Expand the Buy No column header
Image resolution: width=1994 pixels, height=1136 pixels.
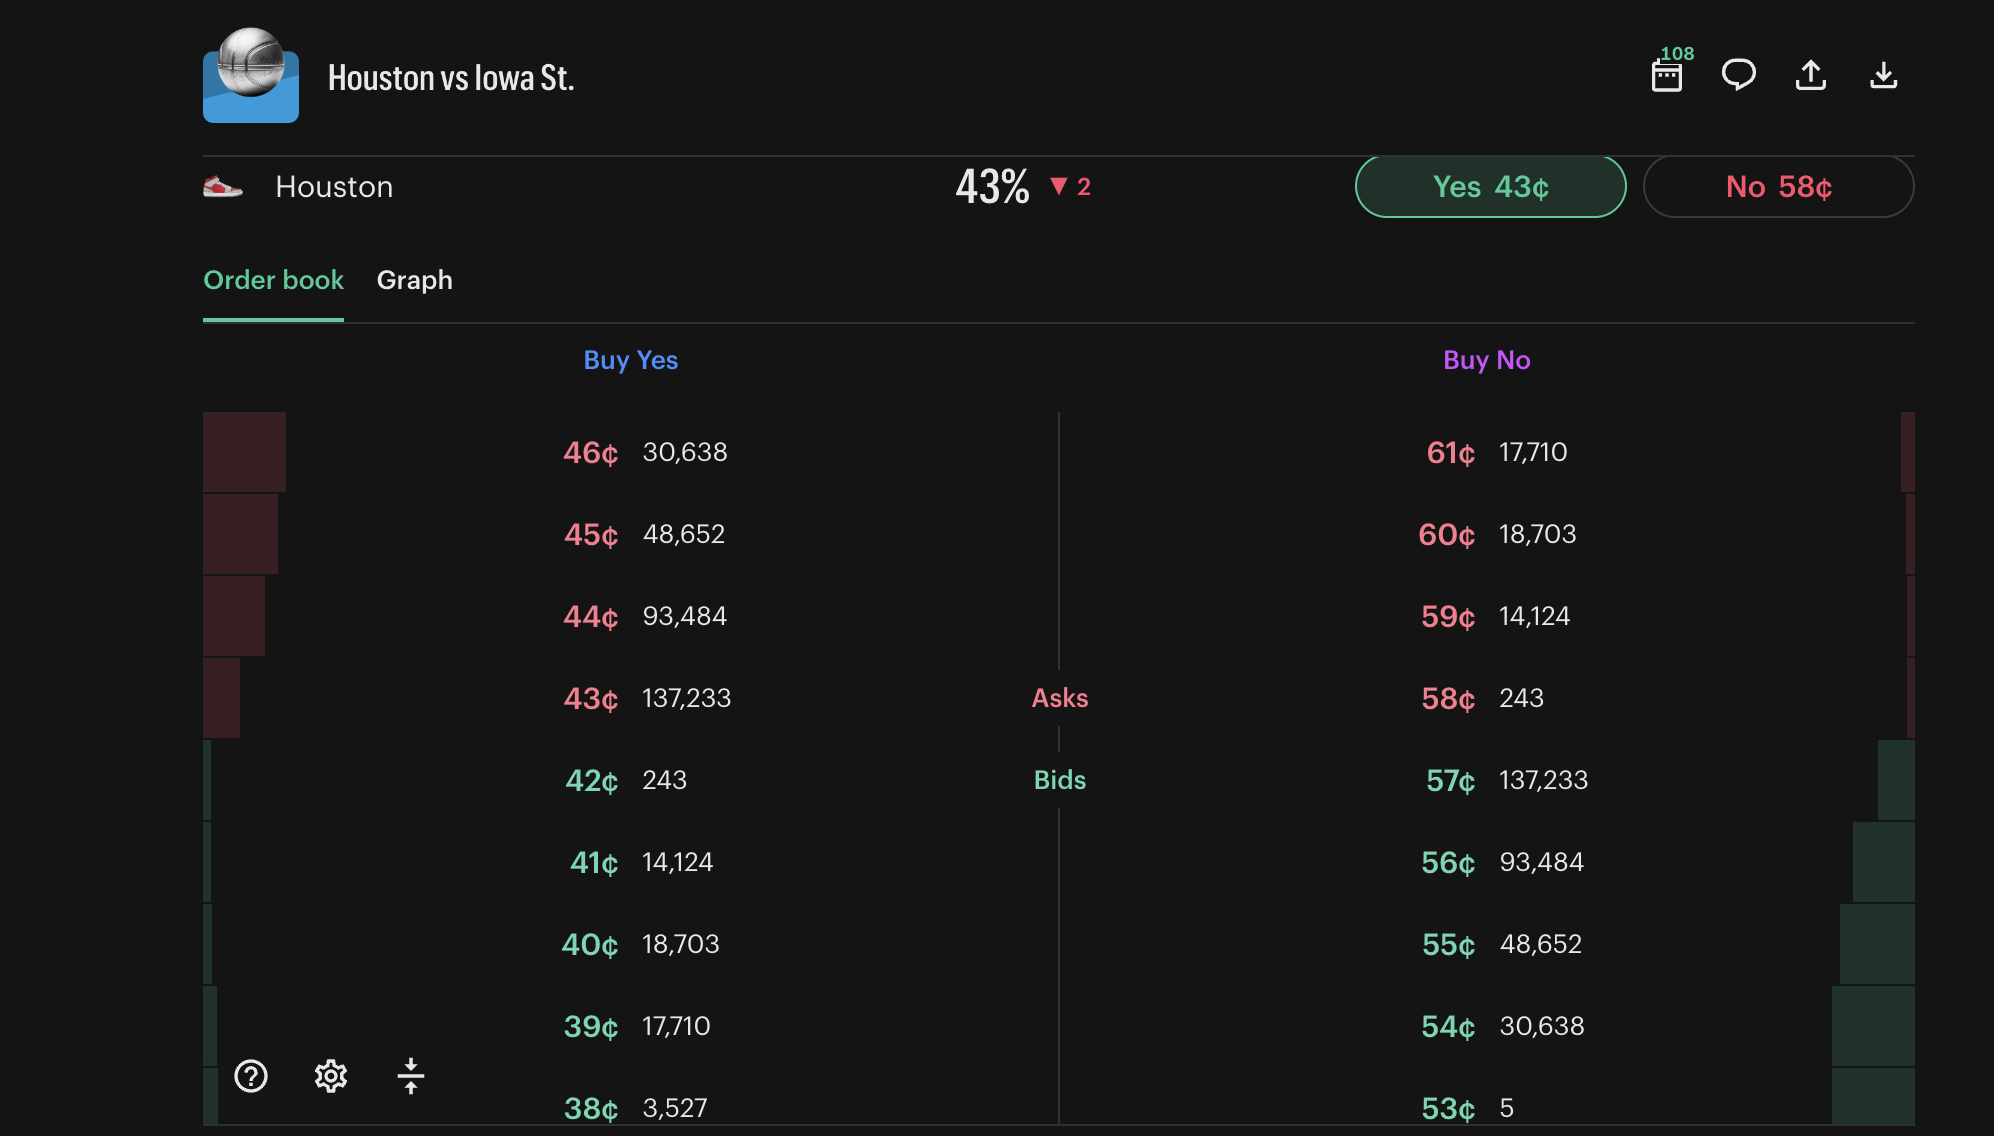pos(1486,360)
